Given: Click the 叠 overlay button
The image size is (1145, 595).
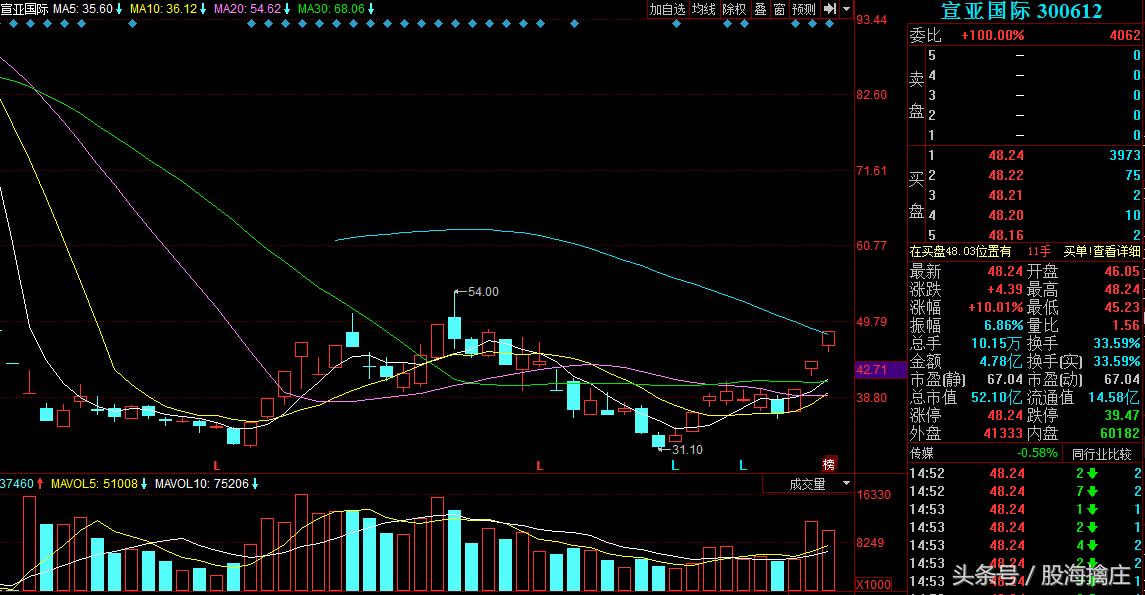Looking at the screenshot, I should (760, 9).
